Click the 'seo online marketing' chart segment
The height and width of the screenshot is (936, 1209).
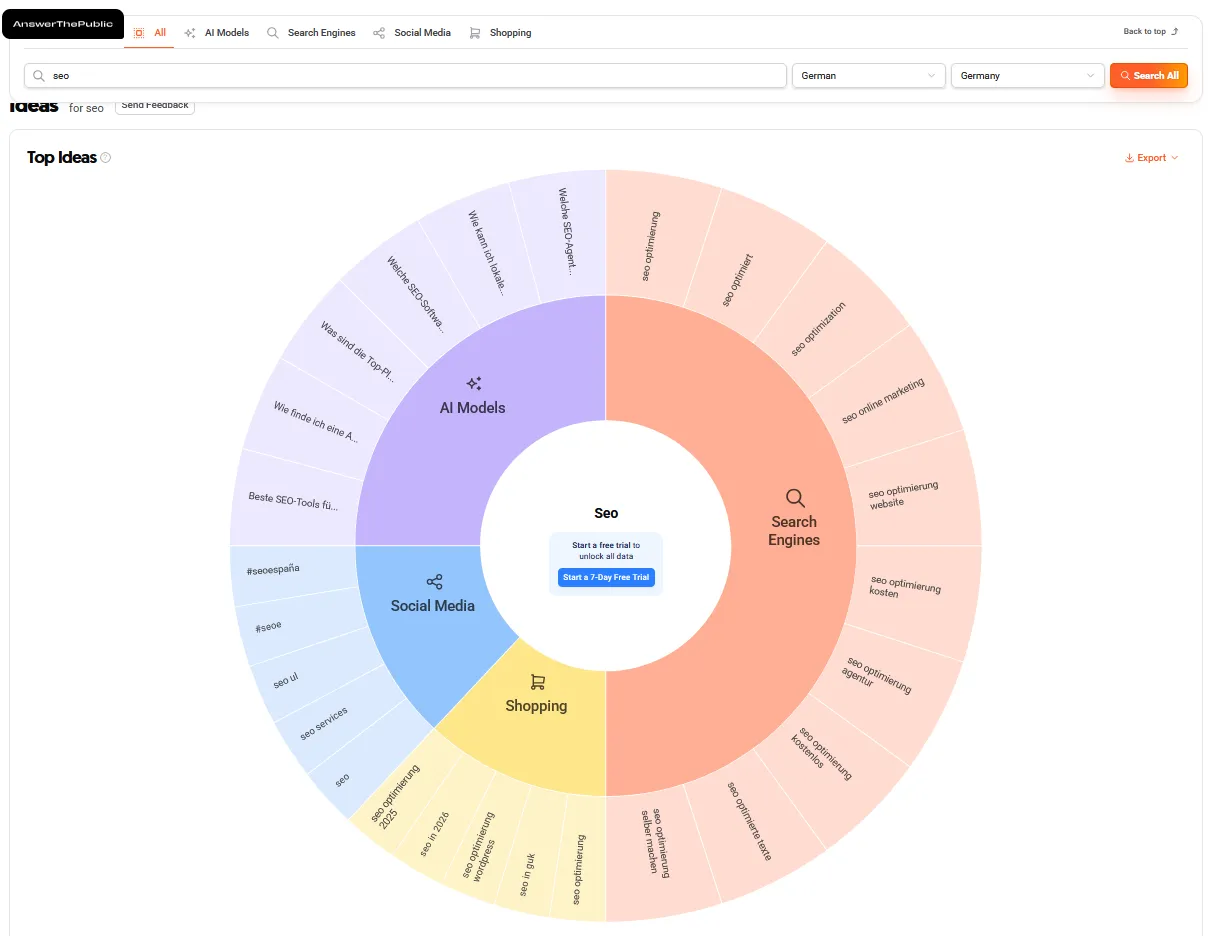(885, 400)
